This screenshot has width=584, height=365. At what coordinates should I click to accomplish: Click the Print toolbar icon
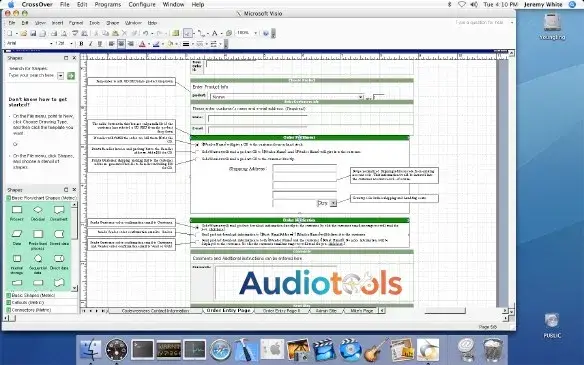coord(54,34)
